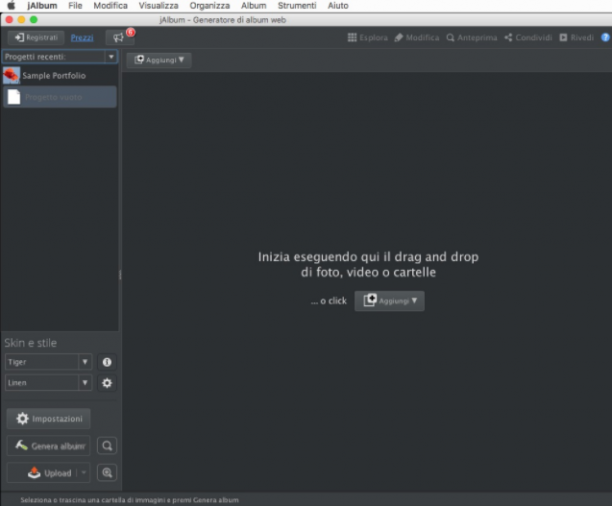This screenshot has height=506, width=612.
Task: Click the Impostazioni button
Action: [x=49, y=419]
